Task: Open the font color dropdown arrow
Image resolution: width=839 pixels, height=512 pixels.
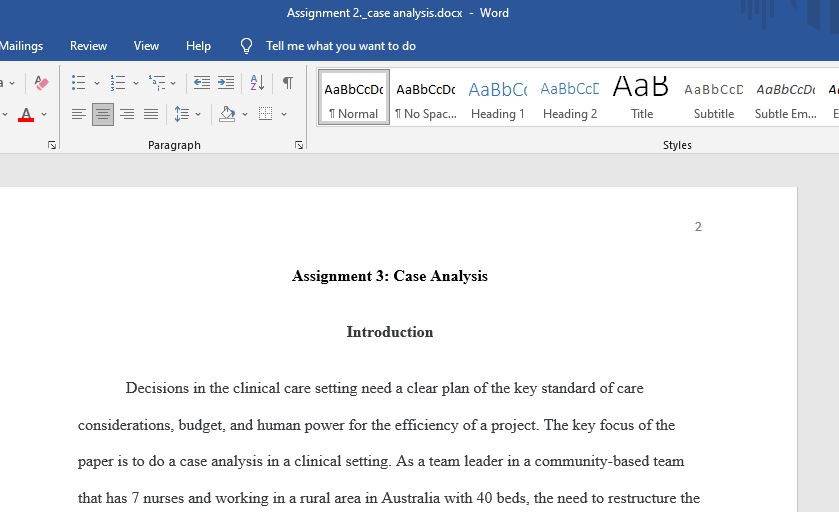Action: tap(44, 114)
